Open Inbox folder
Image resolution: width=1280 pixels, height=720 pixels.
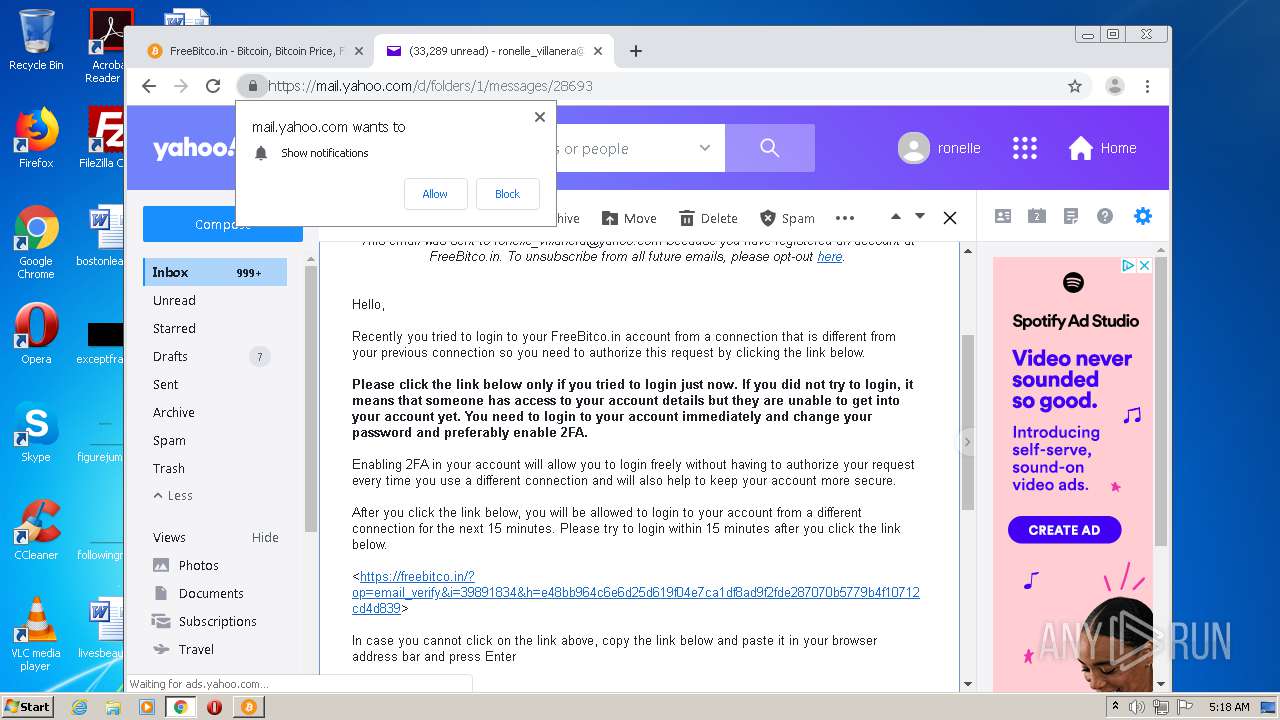click(x=215, y=272)
